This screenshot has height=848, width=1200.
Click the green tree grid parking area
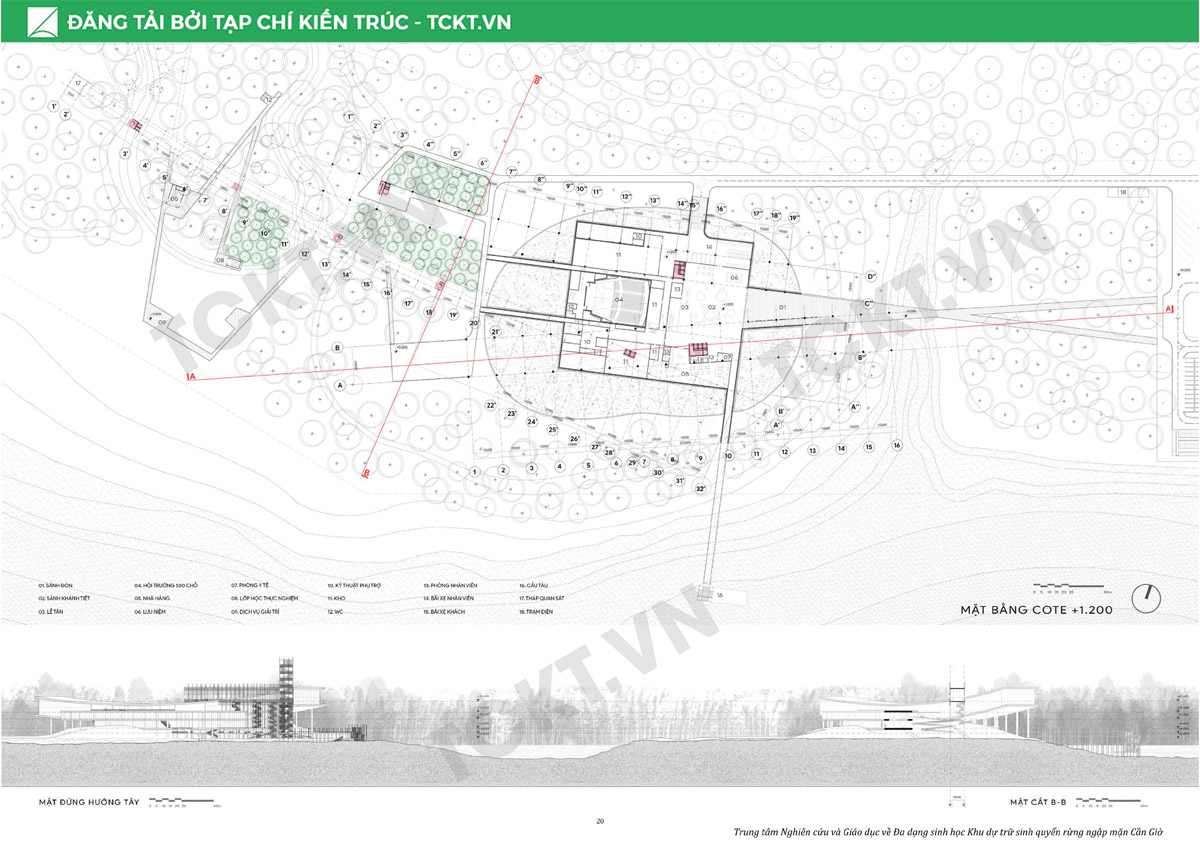tap(439, 183)
